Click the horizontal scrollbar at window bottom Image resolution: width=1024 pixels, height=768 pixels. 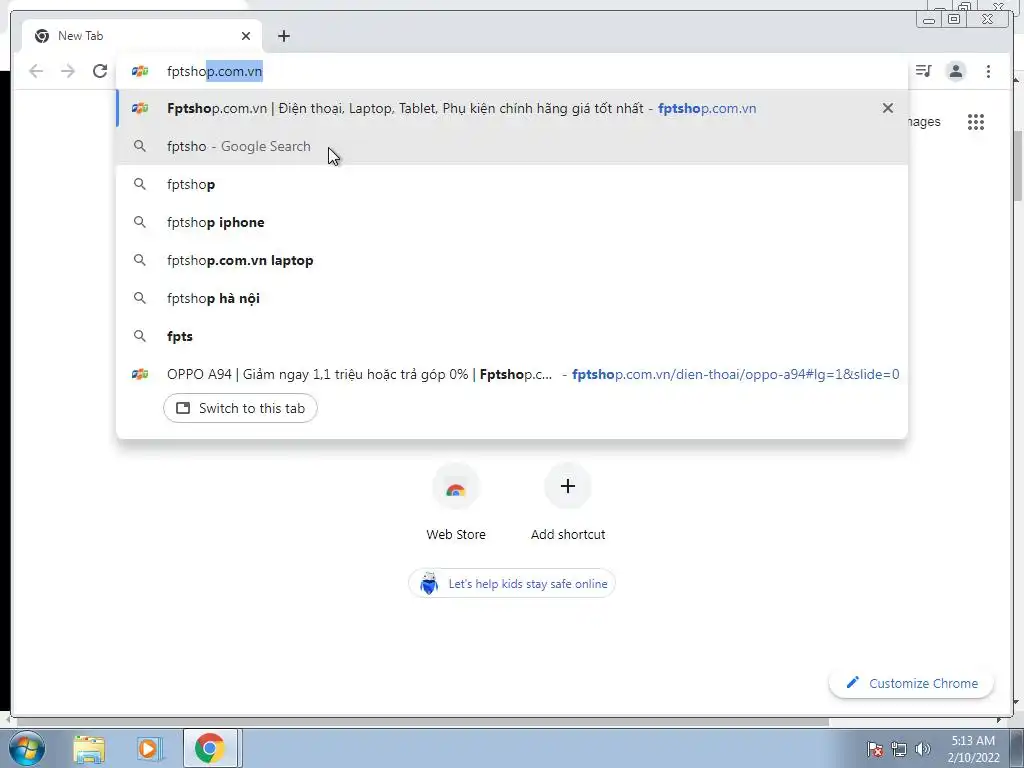click(421, 721)
